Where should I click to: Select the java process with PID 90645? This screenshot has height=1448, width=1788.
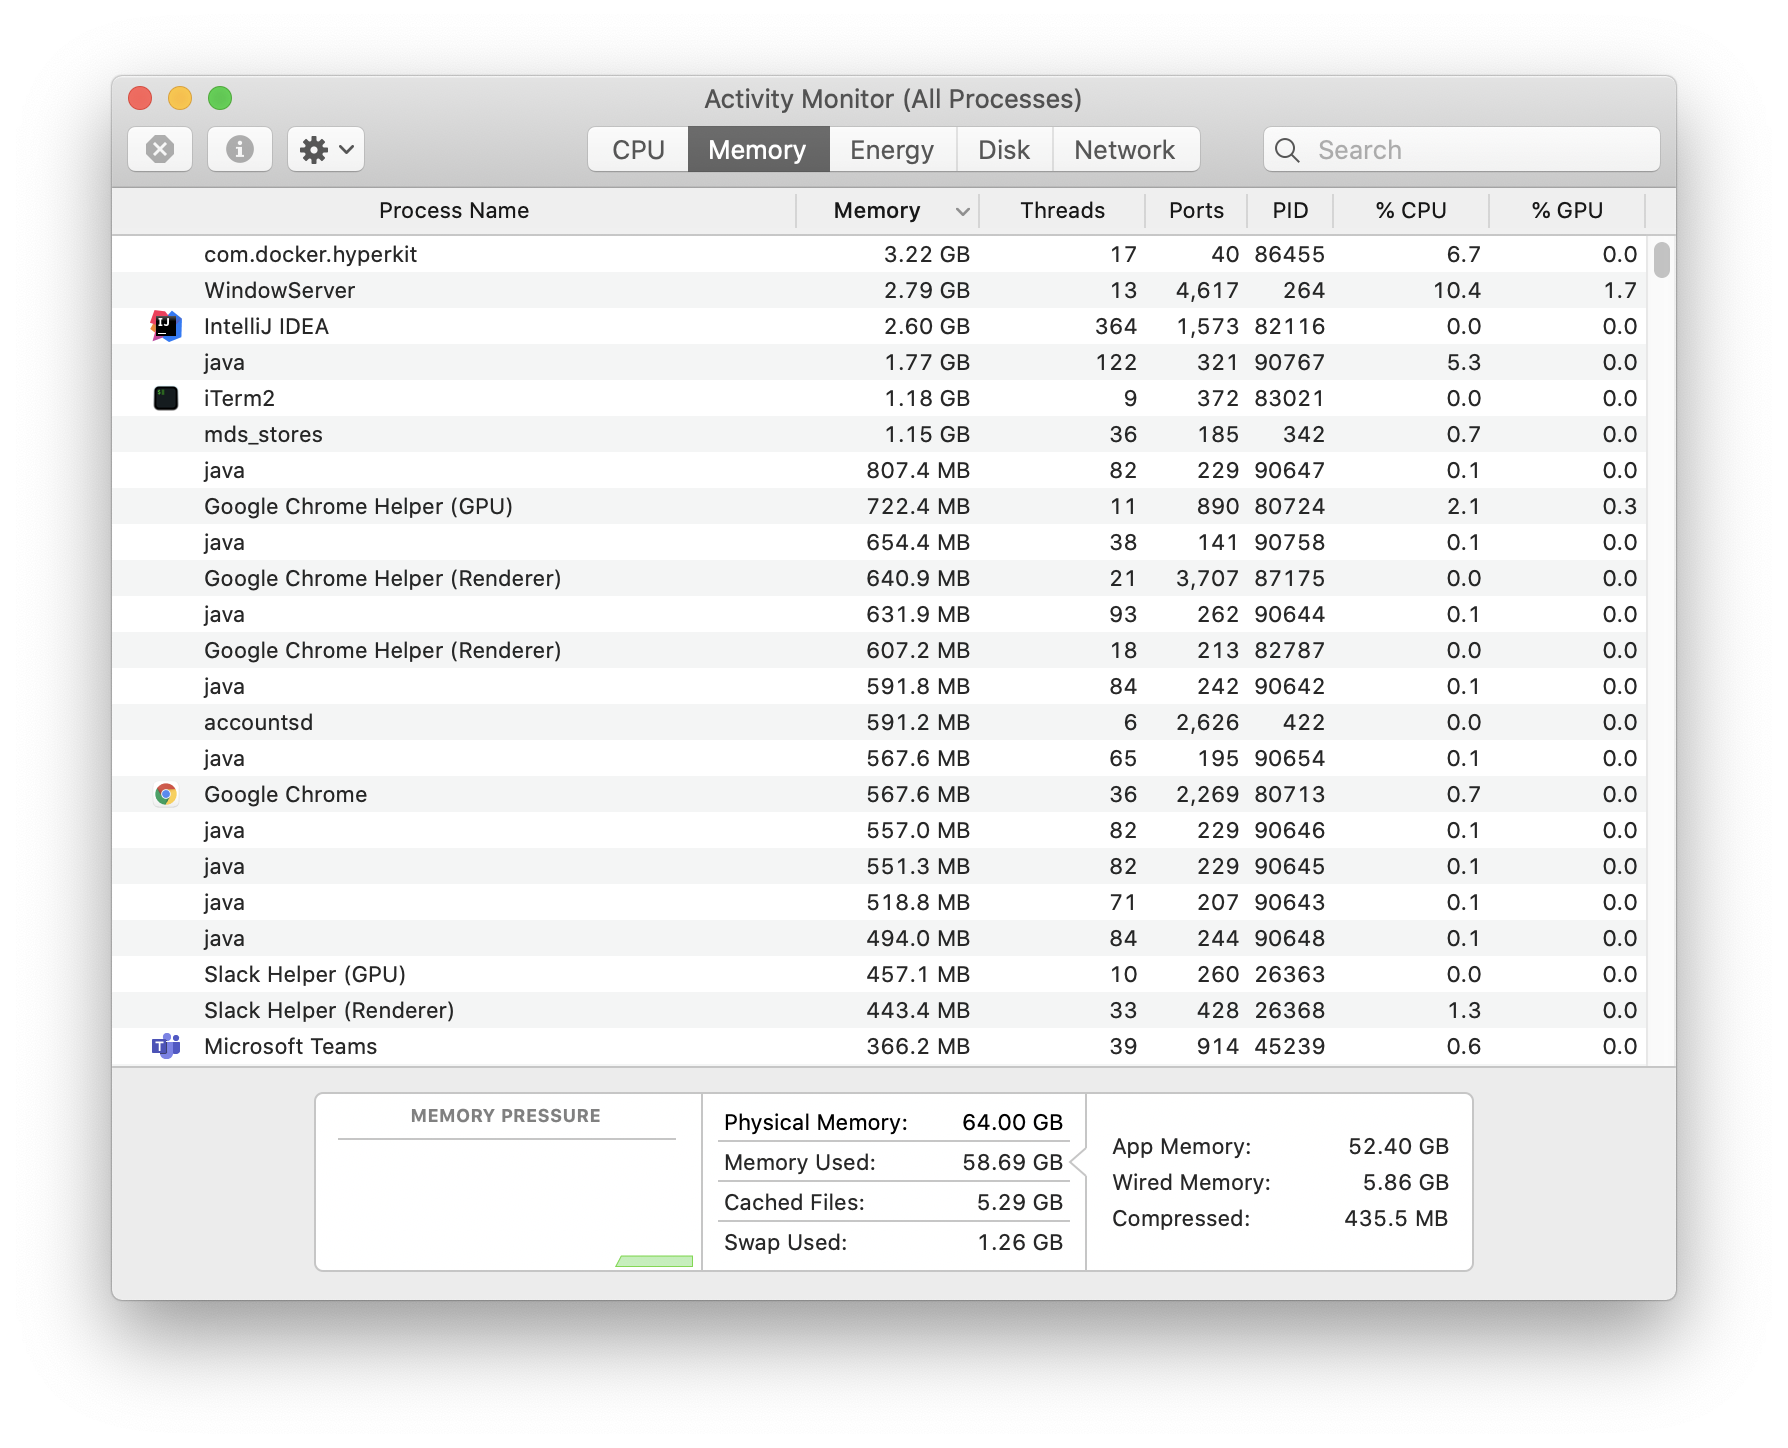click(879, 866)
